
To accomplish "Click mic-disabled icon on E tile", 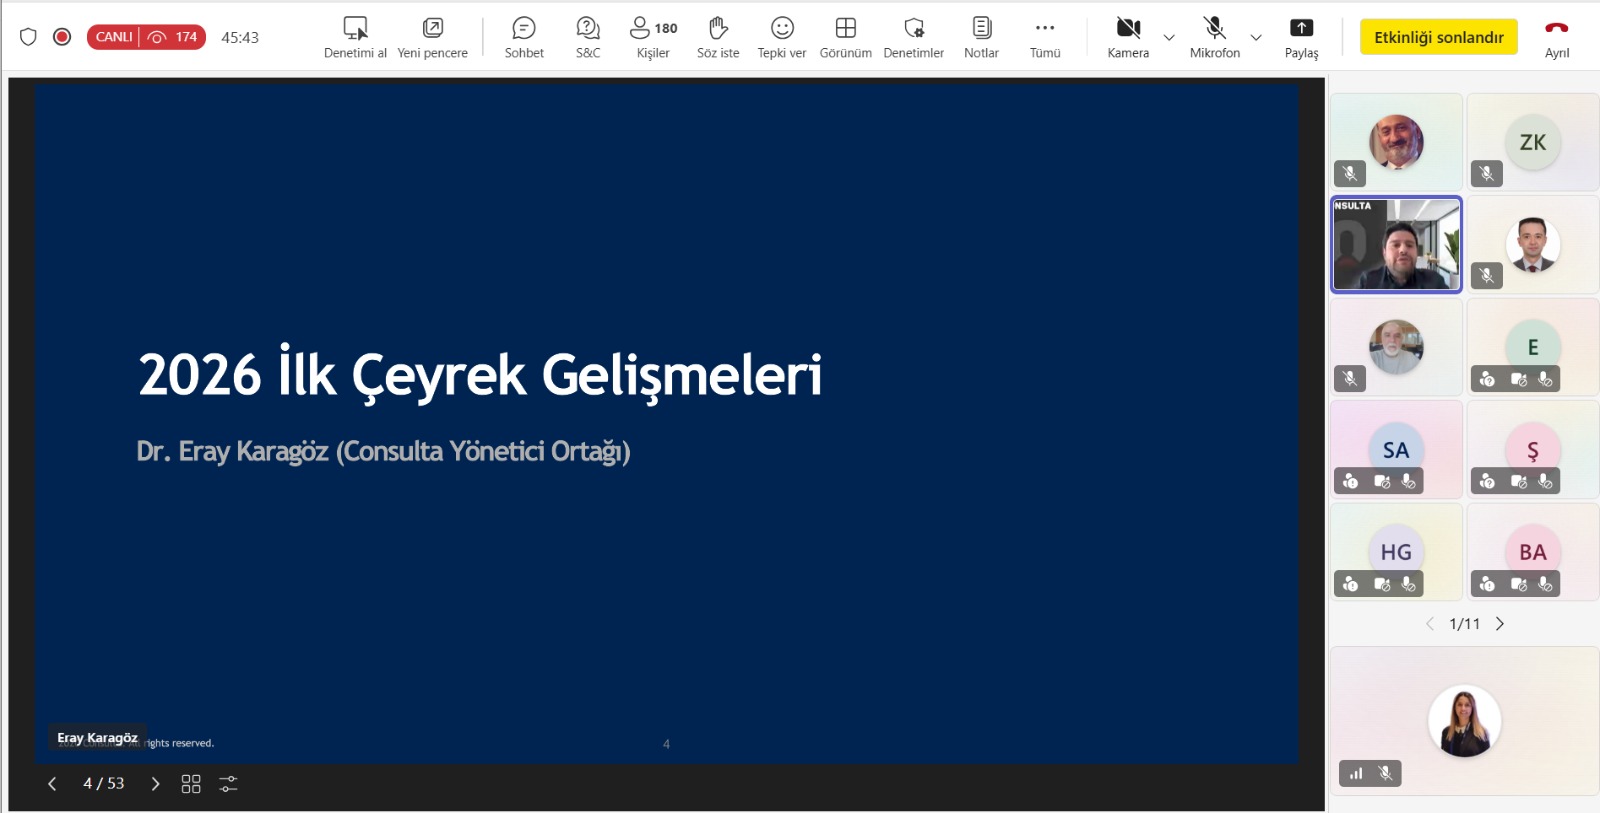I will pos(1545,379).
